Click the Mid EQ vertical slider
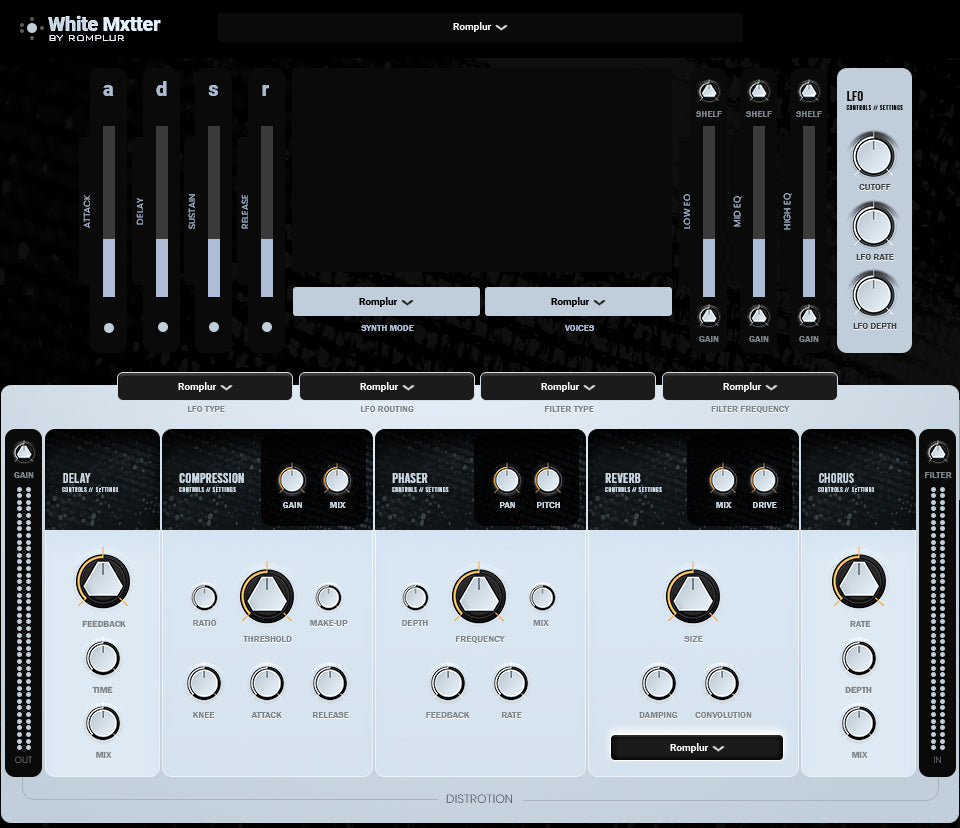The image size is (960, 828). [759, 211]
